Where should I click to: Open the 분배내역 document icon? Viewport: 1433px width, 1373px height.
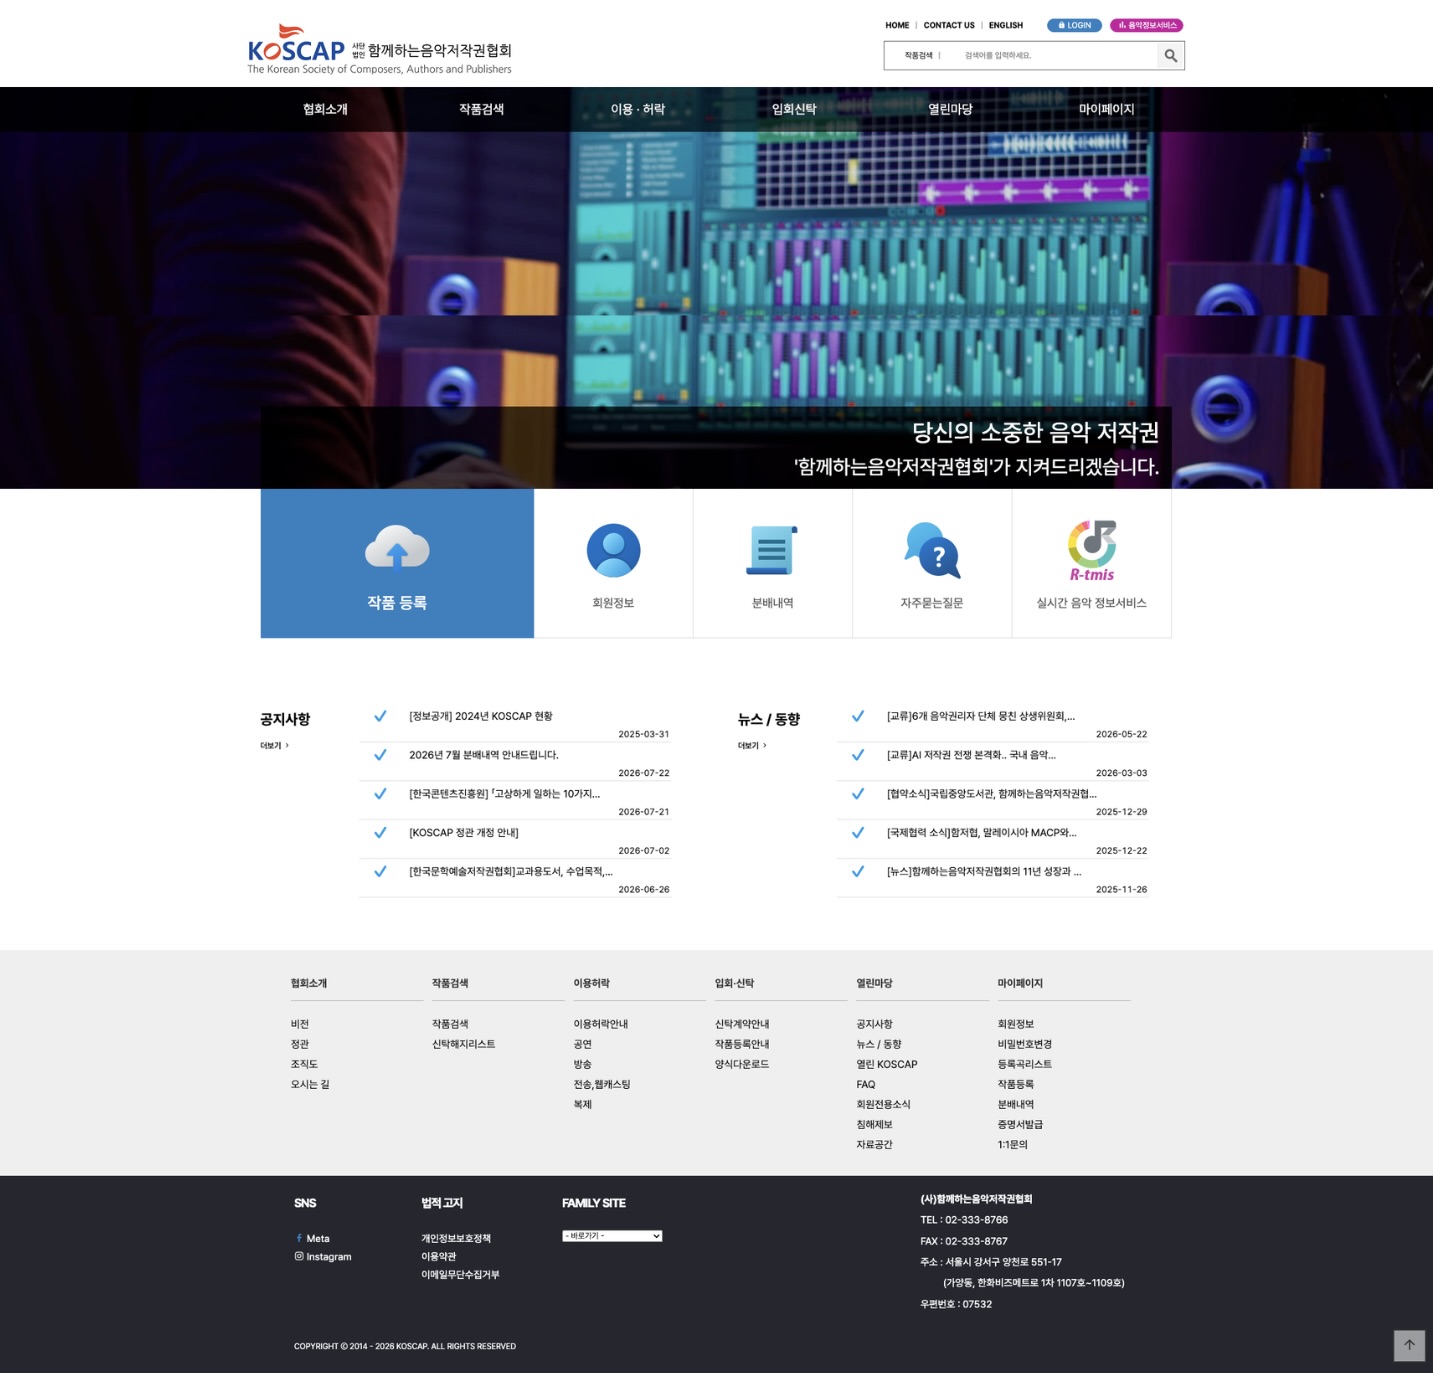pyautogui.click(x=772, y=550)
